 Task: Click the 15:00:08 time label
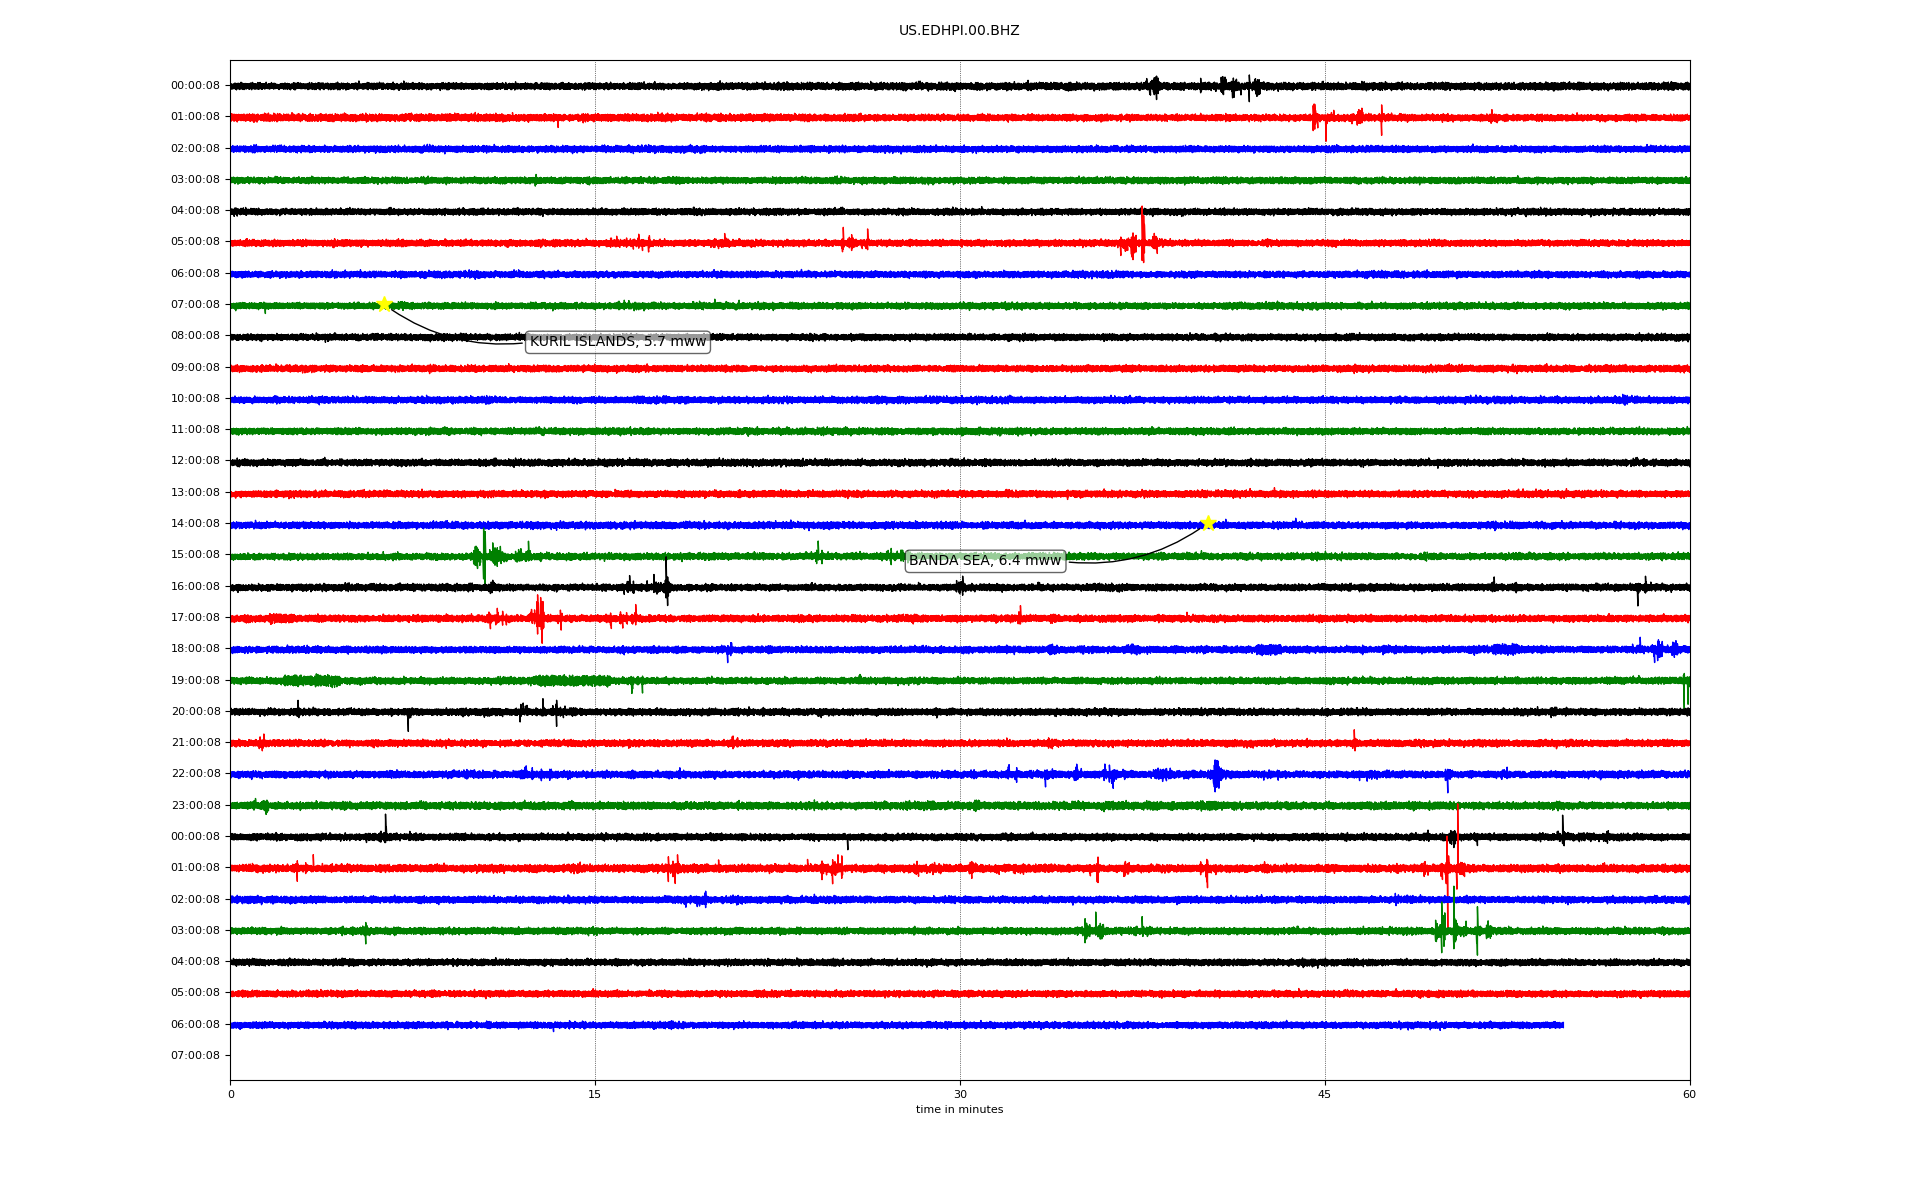click(x=195, y=555)
